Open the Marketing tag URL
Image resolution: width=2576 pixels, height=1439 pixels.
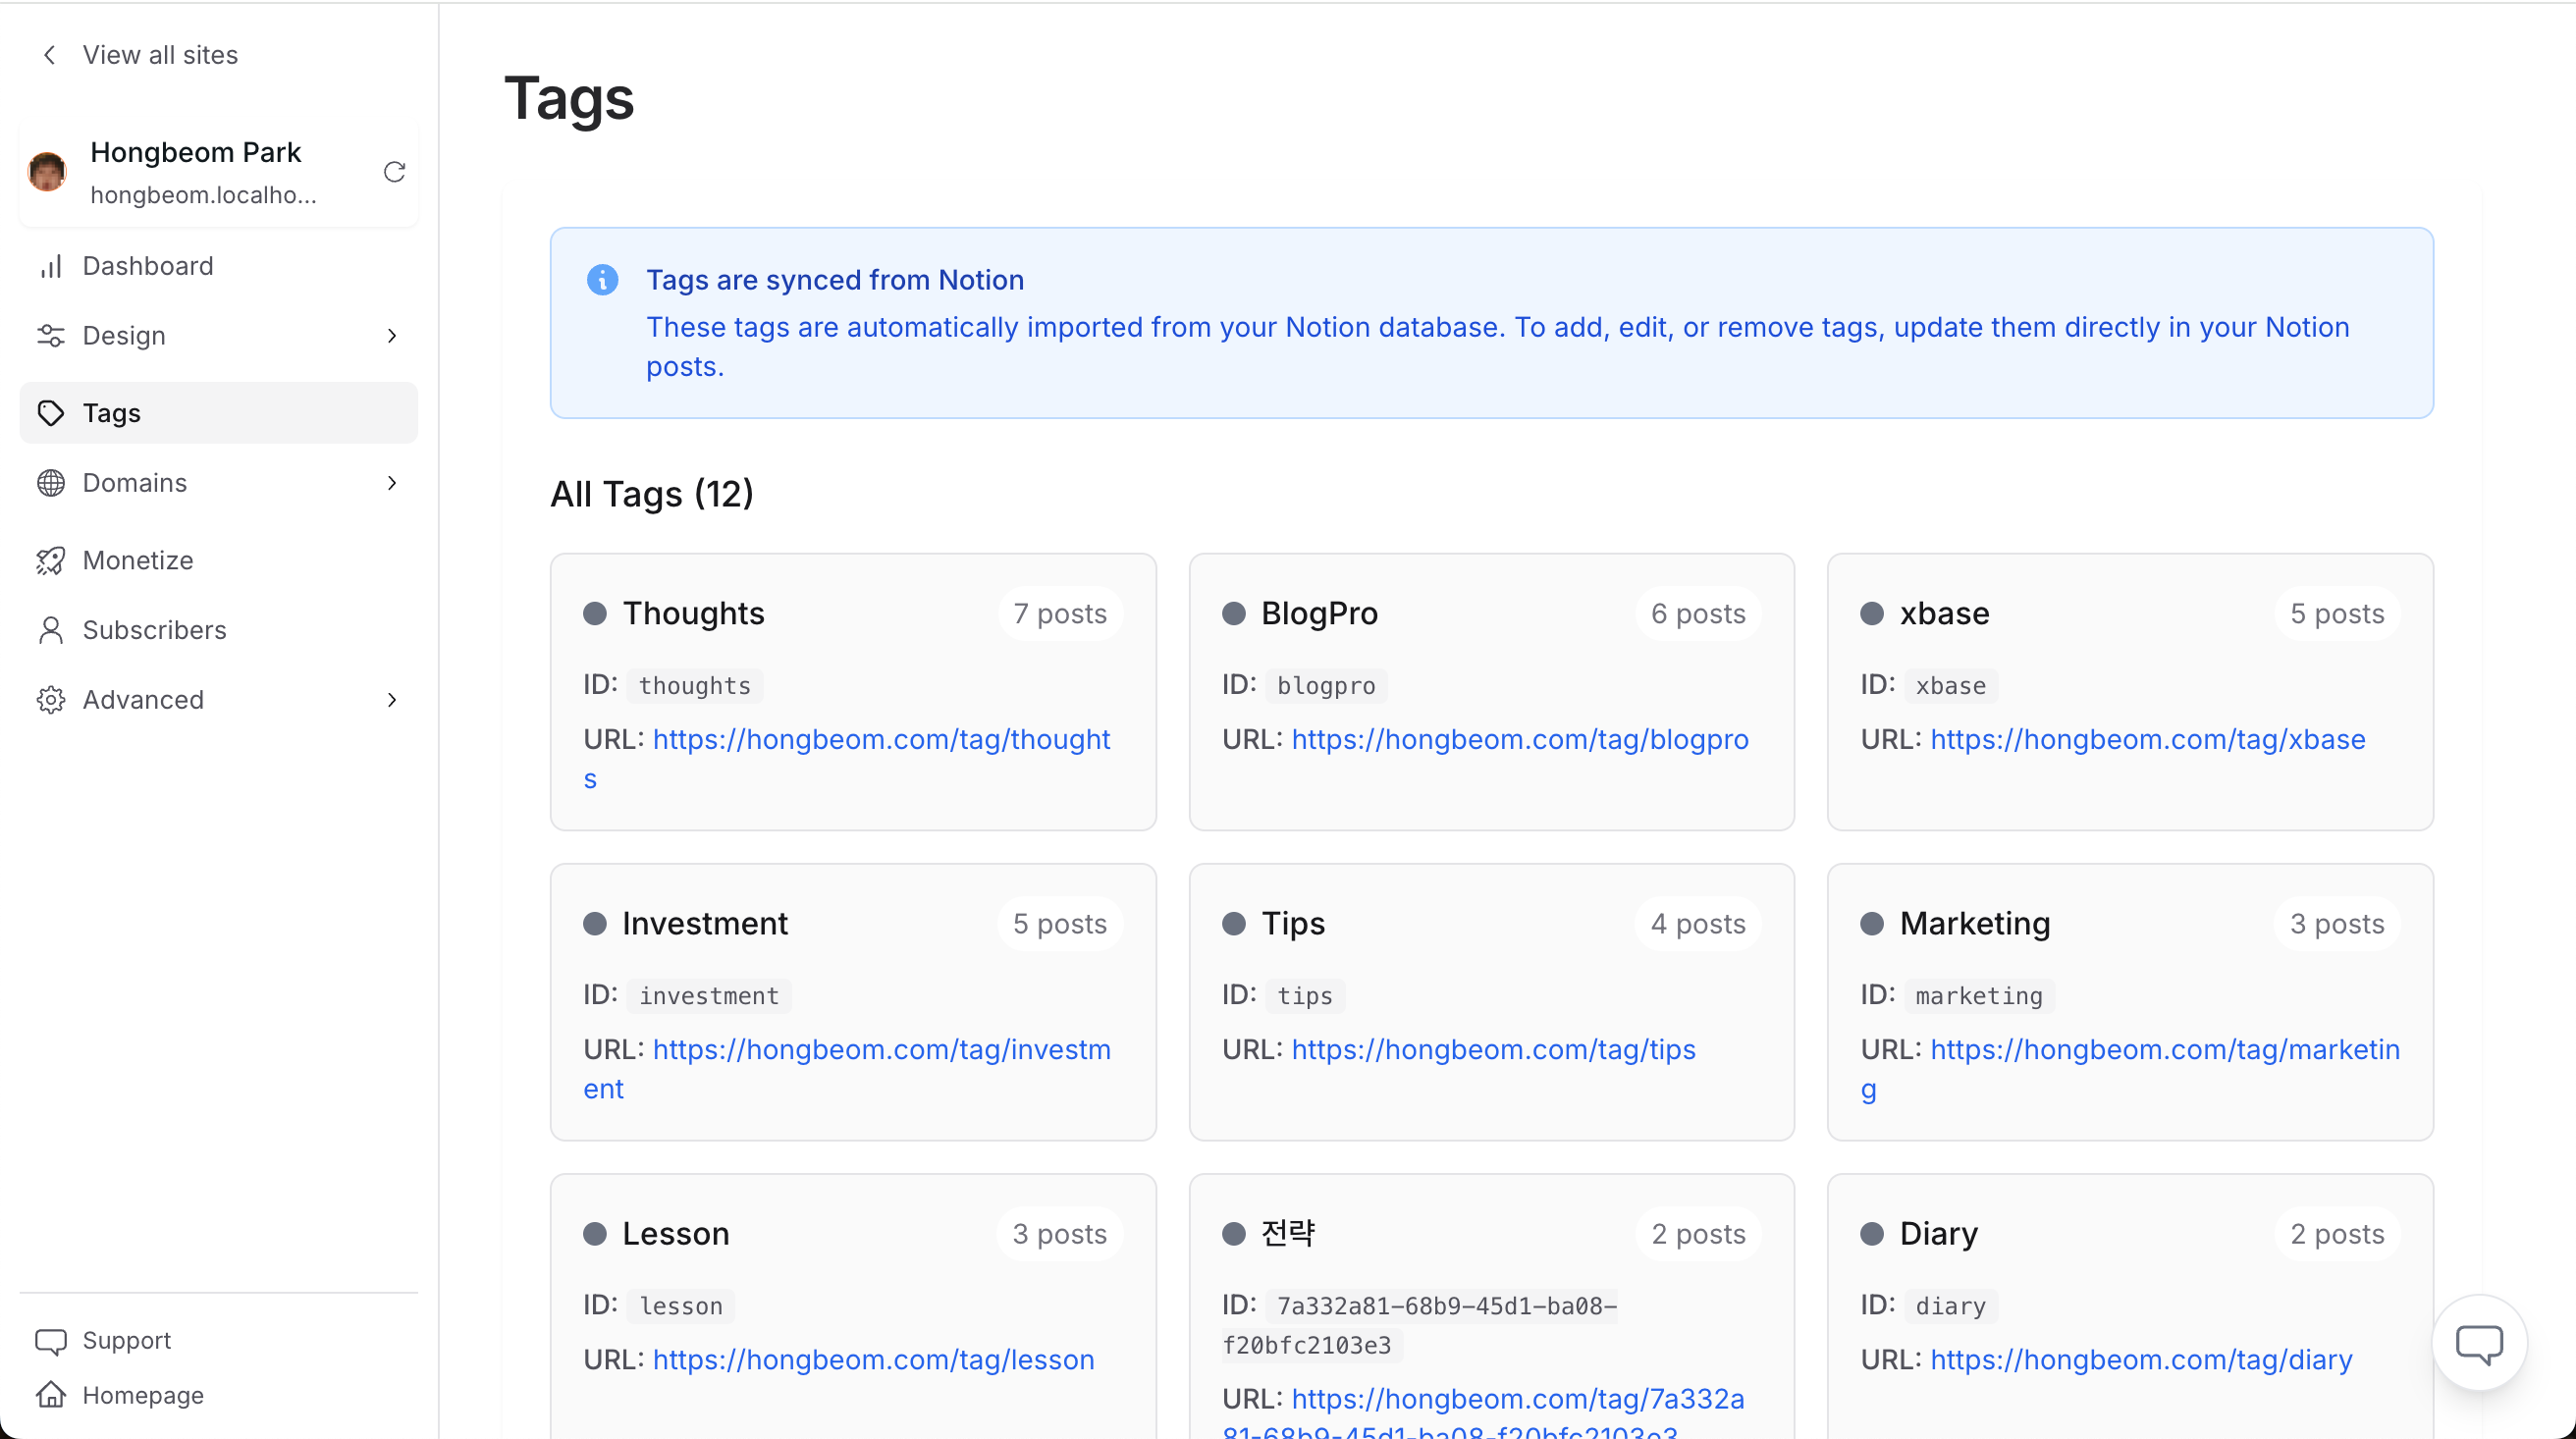tap(2130, 1069)
